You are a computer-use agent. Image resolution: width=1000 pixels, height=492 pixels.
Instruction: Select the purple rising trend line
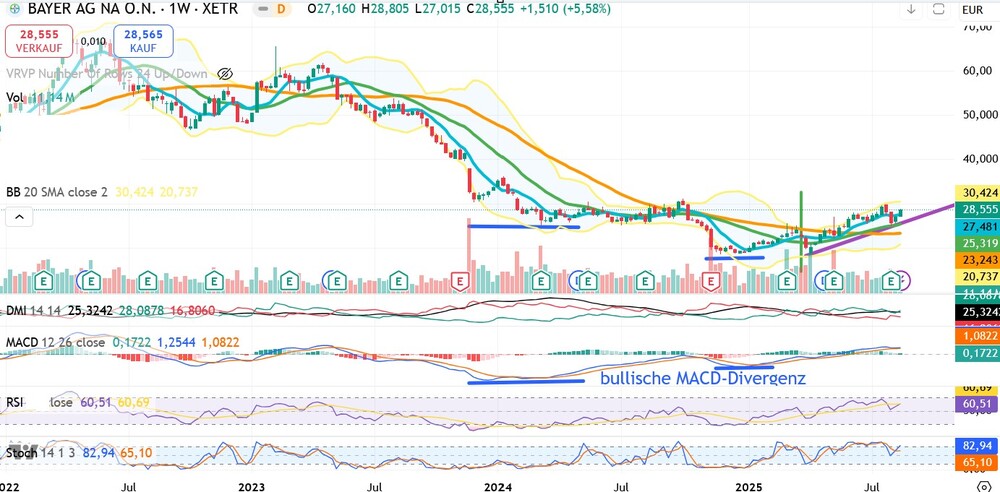(x=881, y=228)
